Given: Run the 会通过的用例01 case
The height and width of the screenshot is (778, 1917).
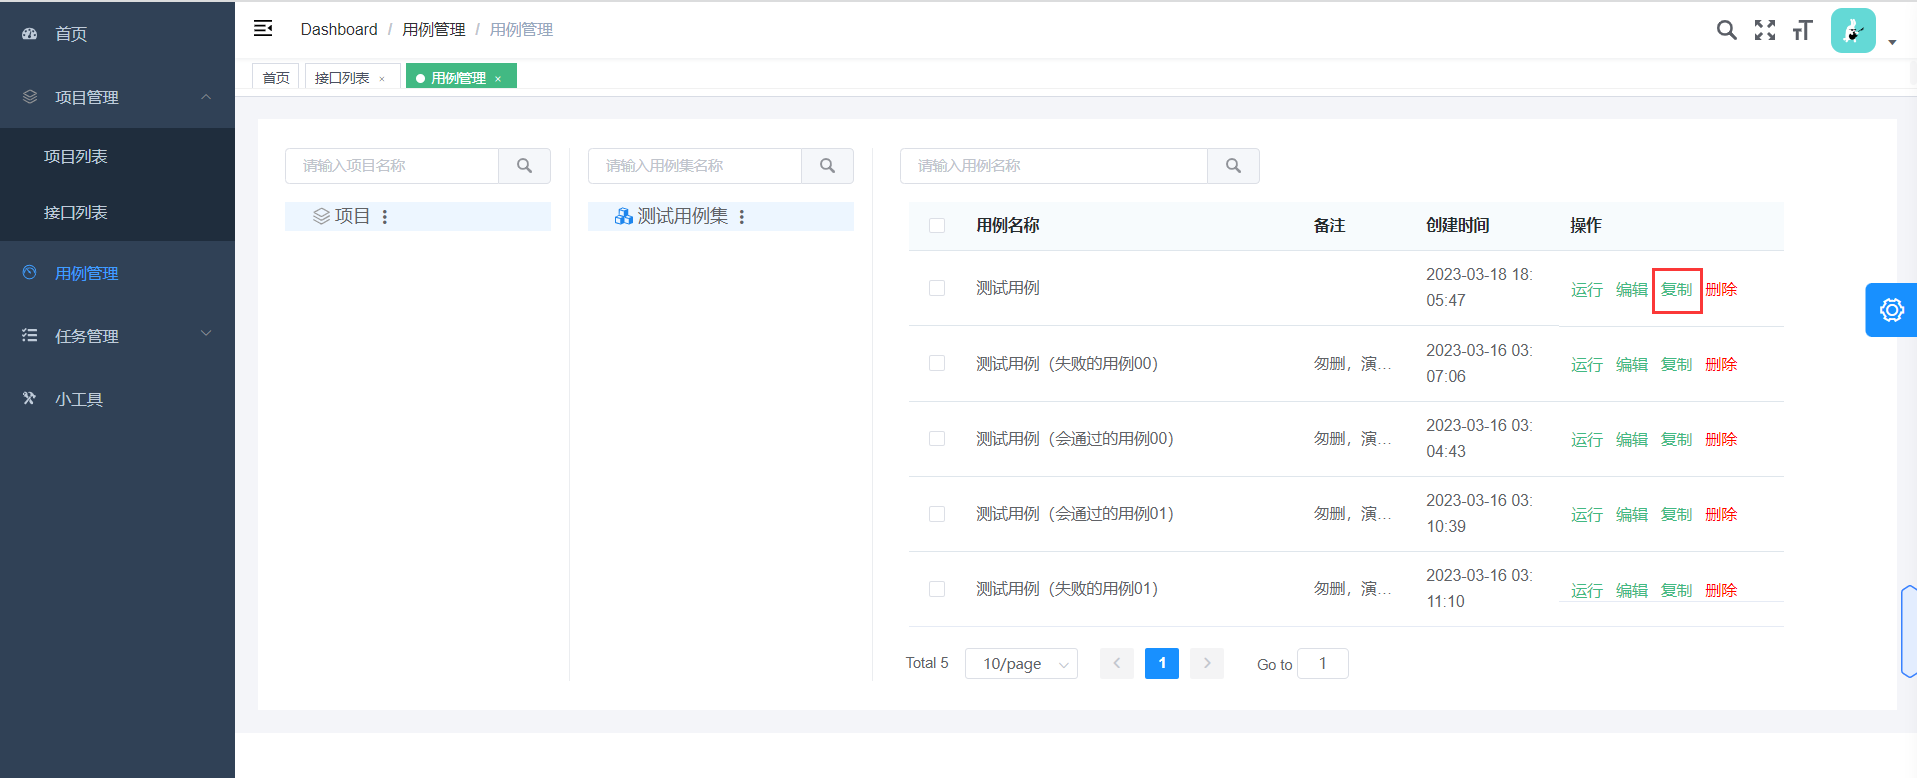Looking at the screenshot, I should (x=1586, y=514).
